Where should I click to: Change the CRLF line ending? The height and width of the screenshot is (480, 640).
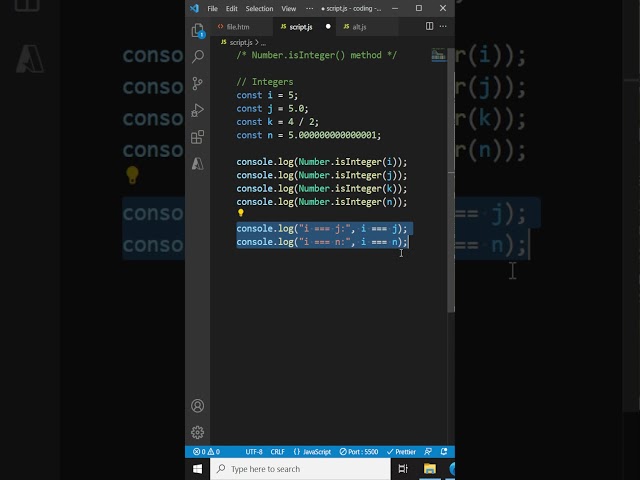(x=278, y=451)
